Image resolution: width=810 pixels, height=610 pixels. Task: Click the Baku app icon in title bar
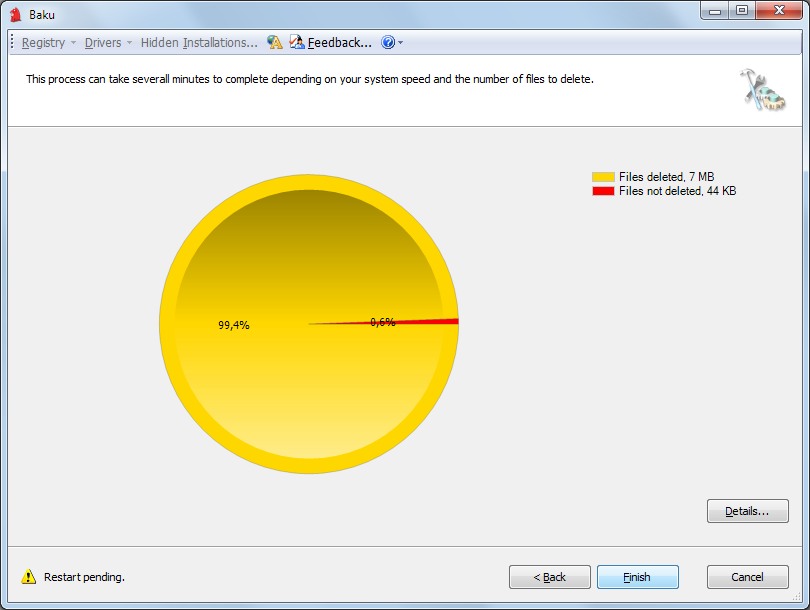click(x=15, y=14)
